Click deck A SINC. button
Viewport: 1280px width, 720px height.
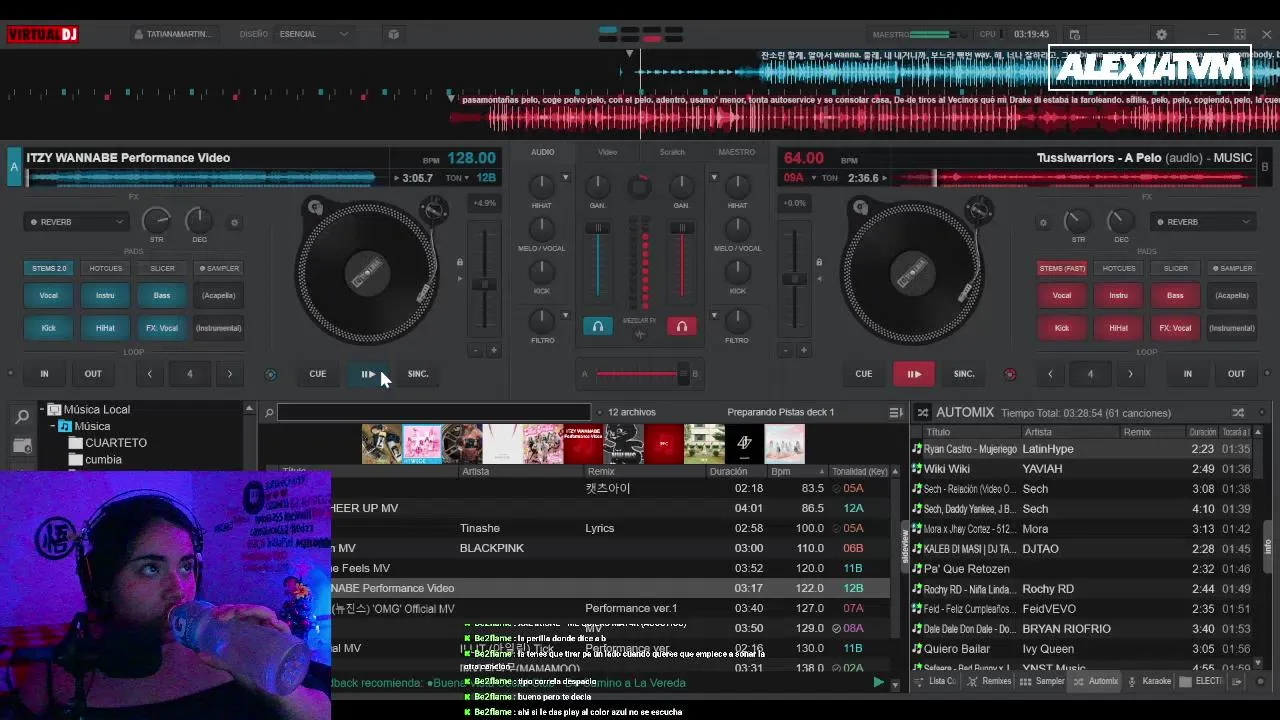coord(418,374)
